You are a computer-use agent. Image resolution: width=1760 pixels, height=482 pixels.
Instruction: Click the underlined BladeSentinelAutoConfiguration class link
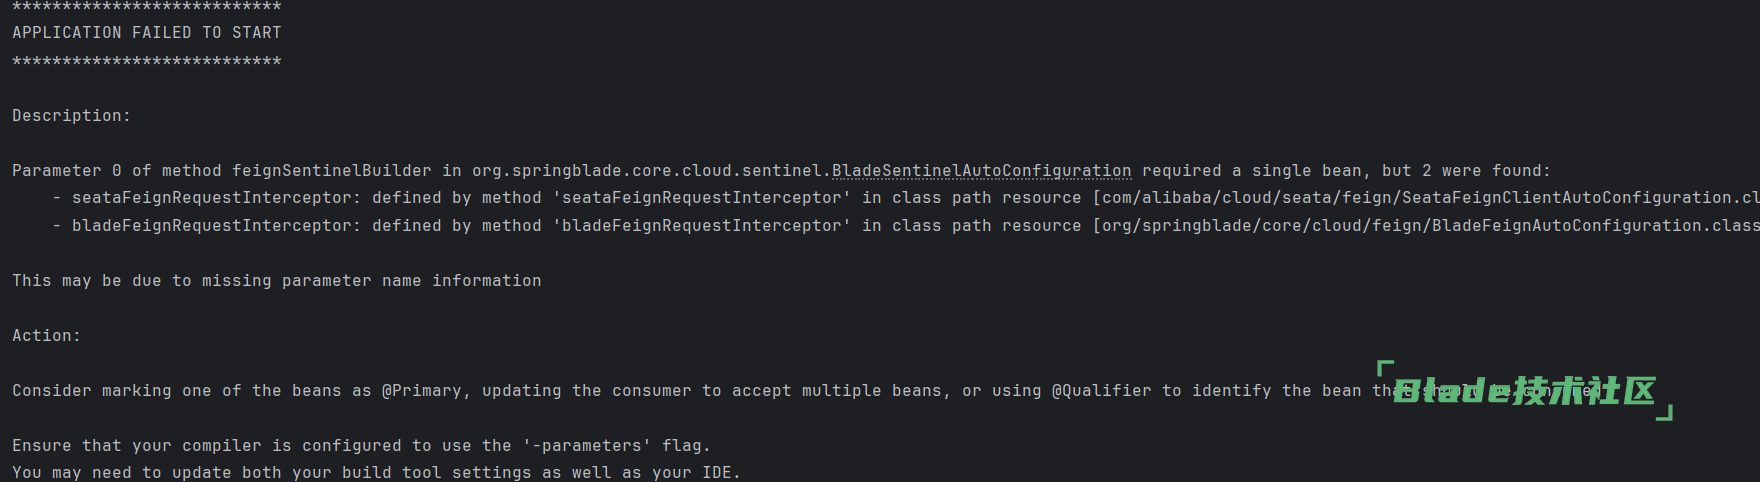pos(981,171)
